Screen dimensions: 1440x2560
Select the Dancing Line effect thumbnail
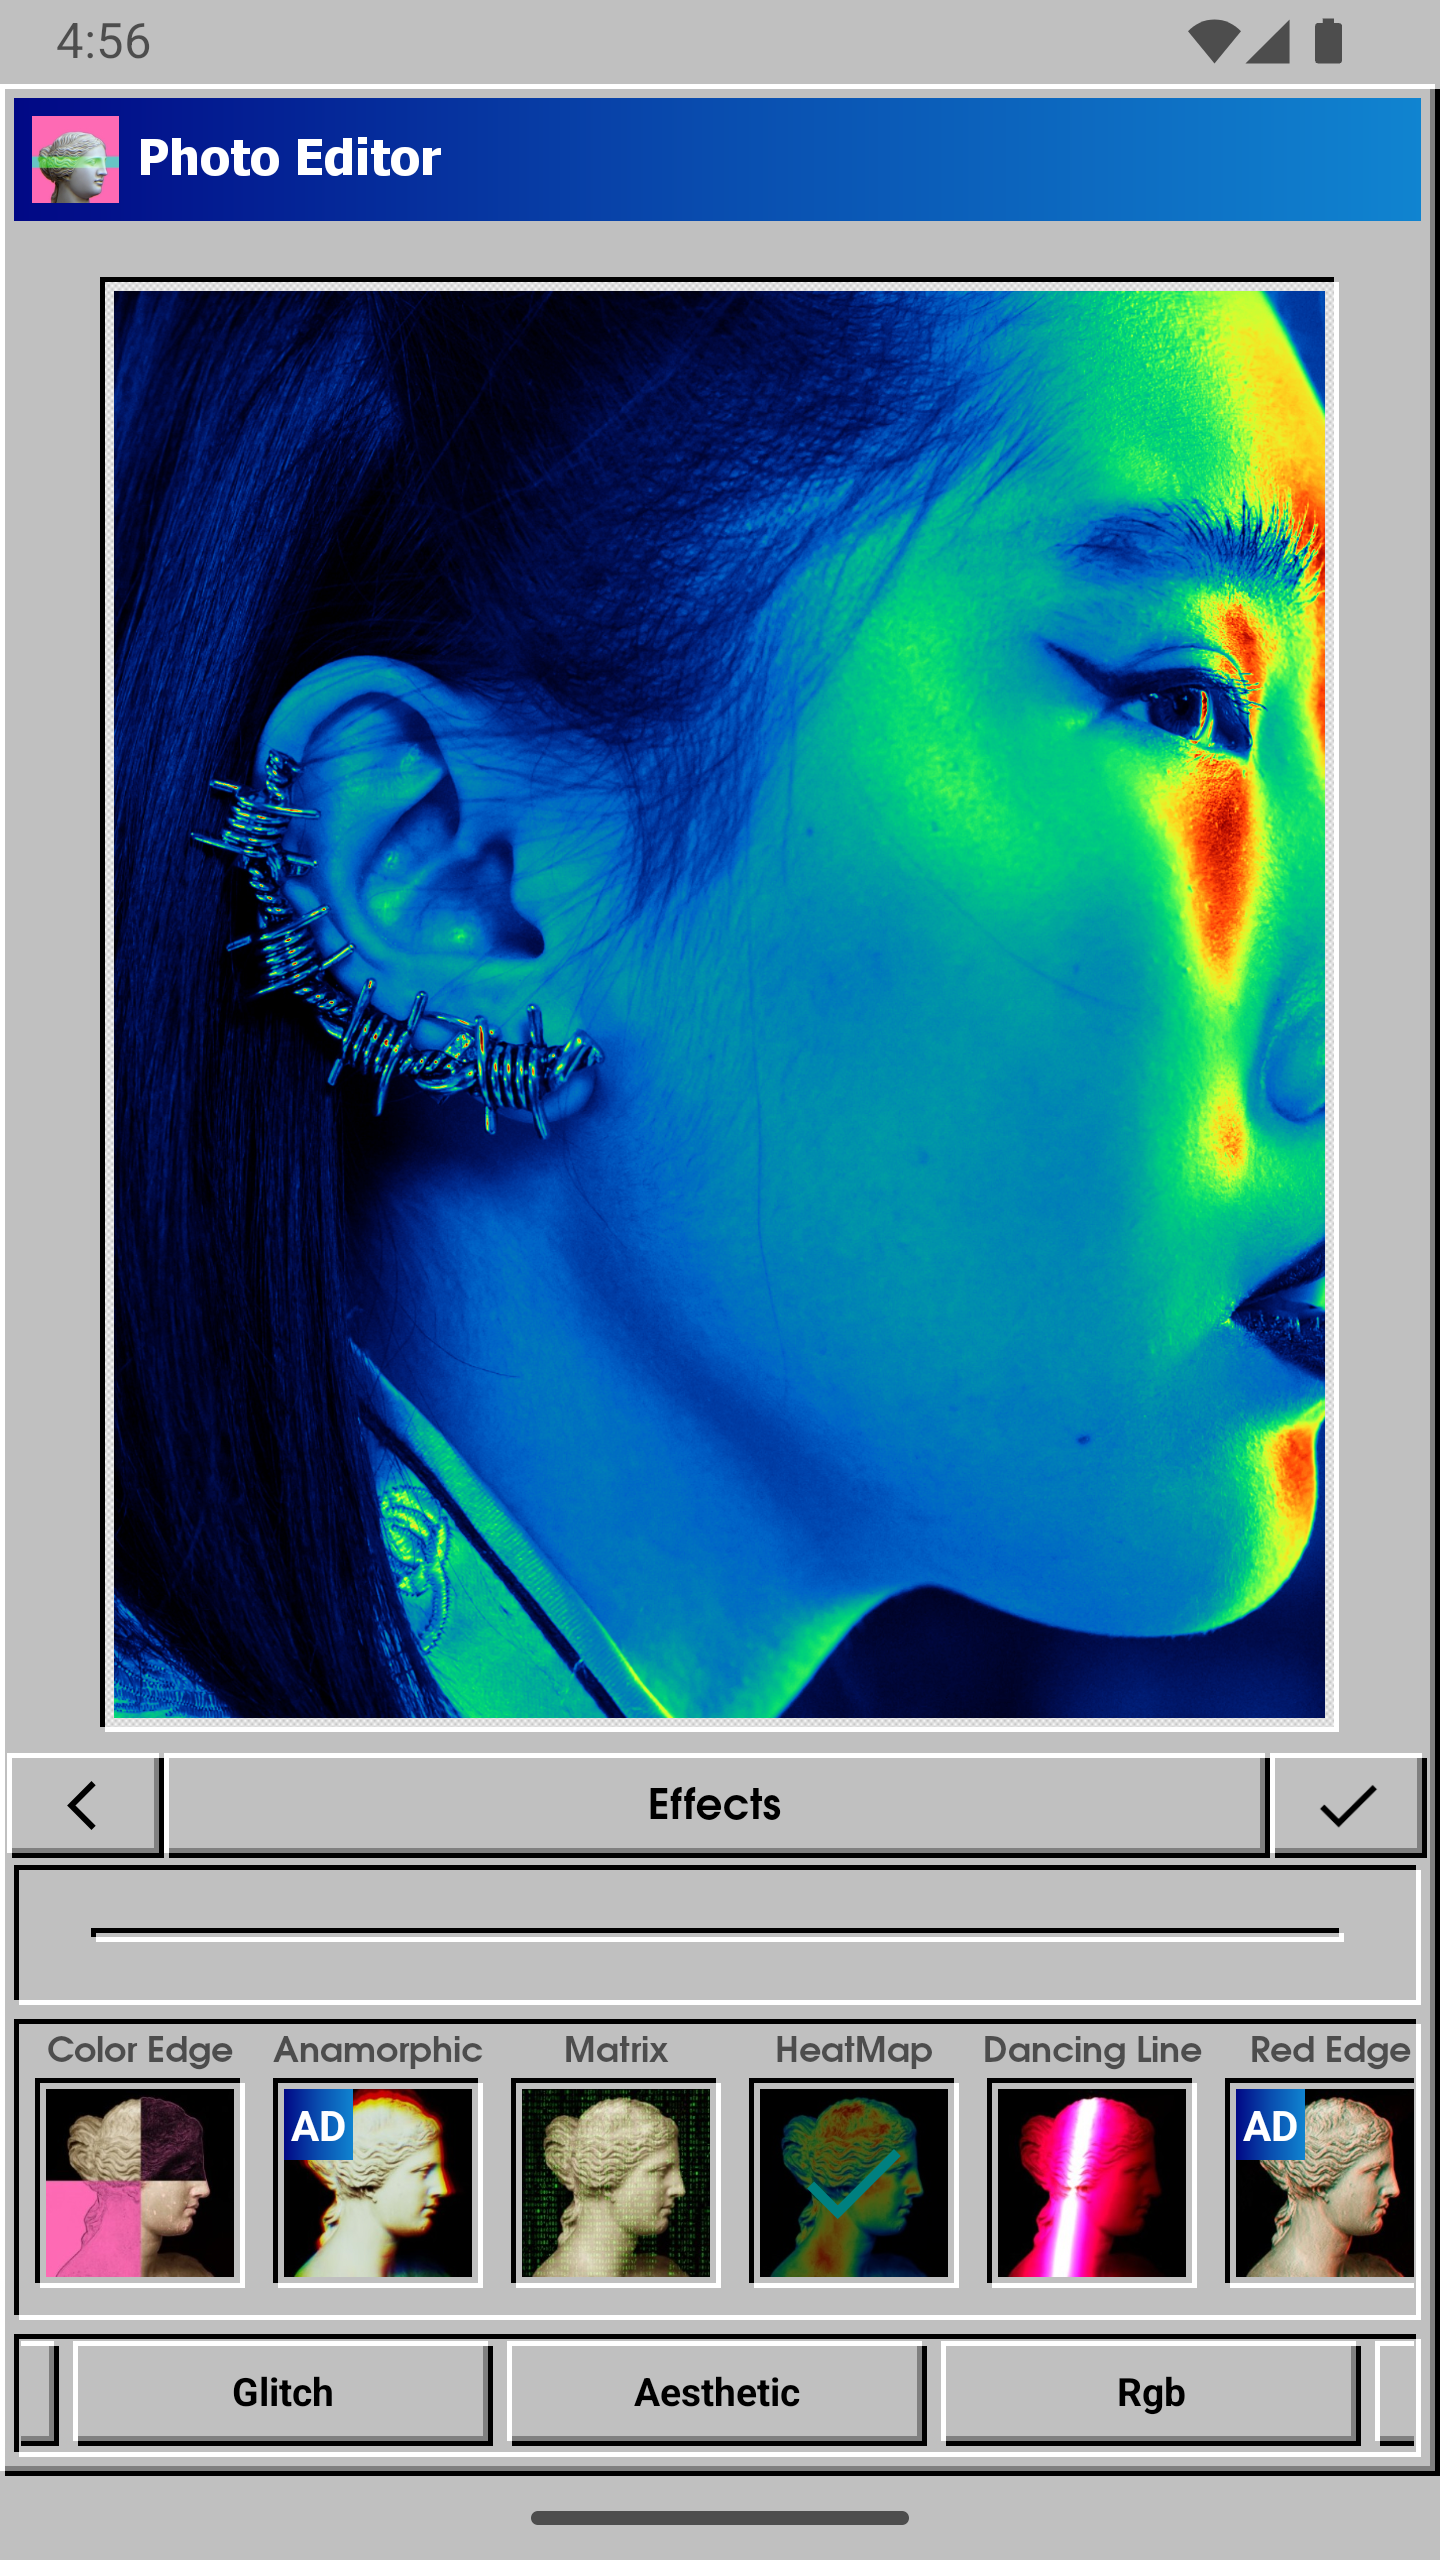(1092, 2182)
